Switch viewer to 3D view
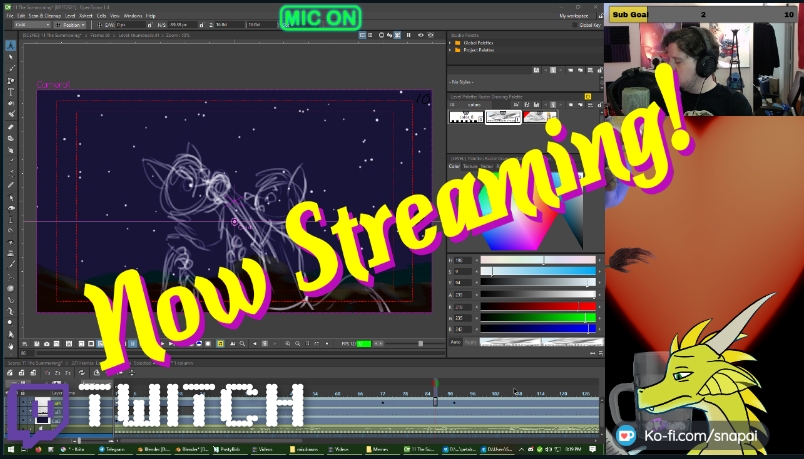This screenshot has height=459, width=804. pos(389,35)
